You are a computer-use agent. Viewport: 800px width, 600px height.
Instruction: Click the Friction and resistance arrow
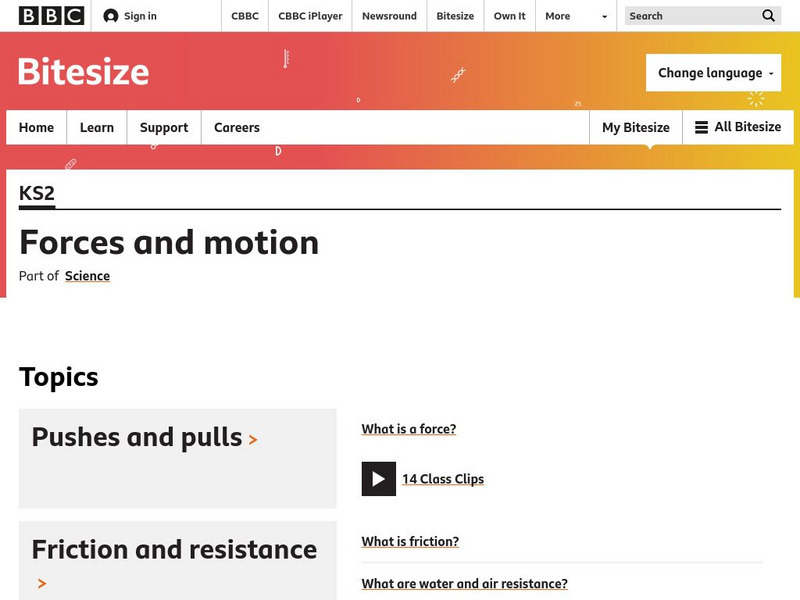41,583
